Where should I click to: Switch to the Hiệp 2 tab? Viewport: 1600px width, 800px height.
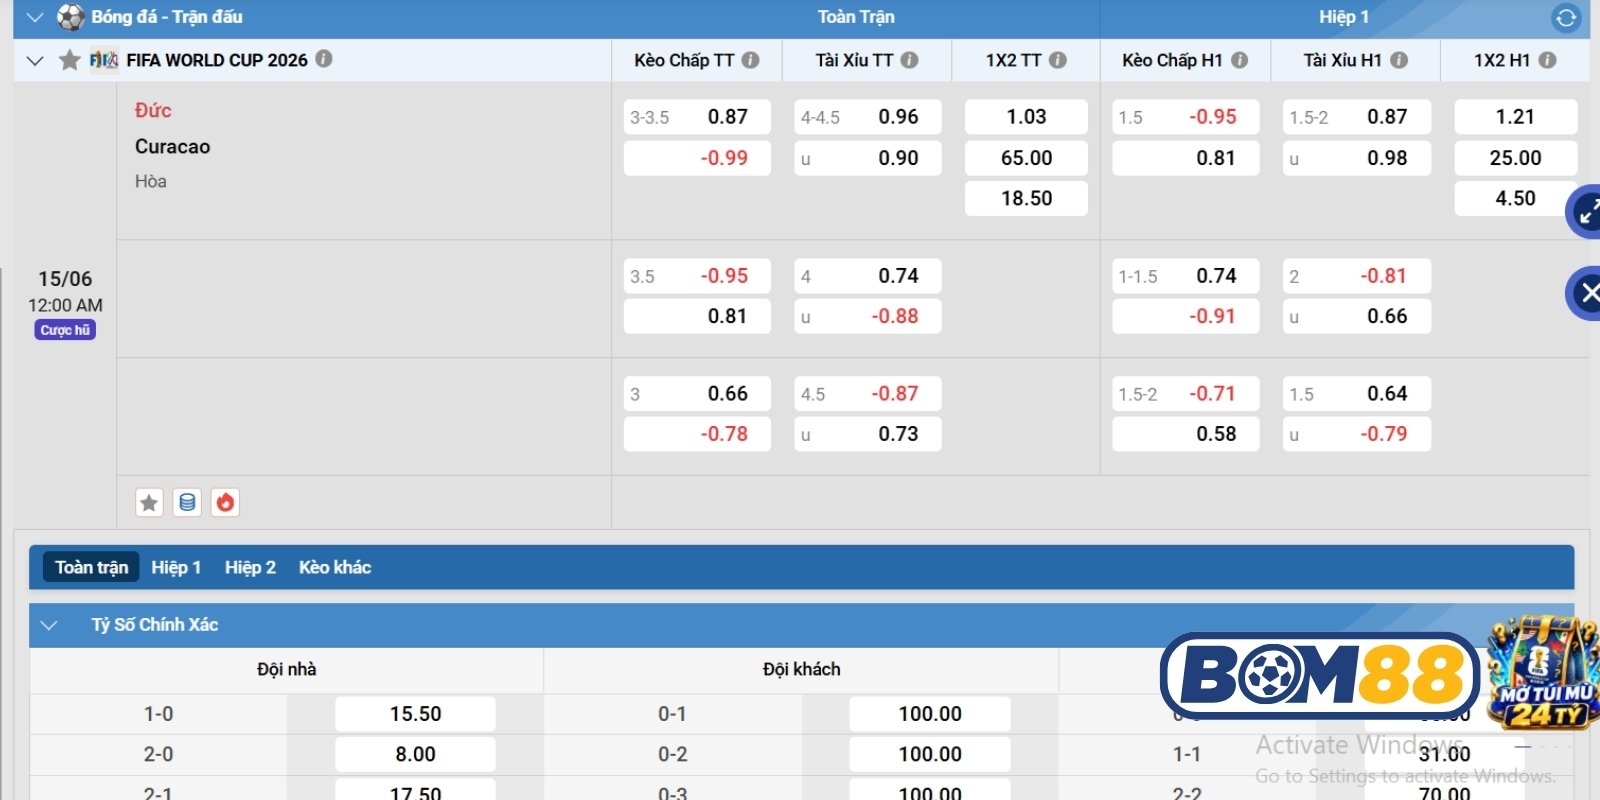(250, 567)
